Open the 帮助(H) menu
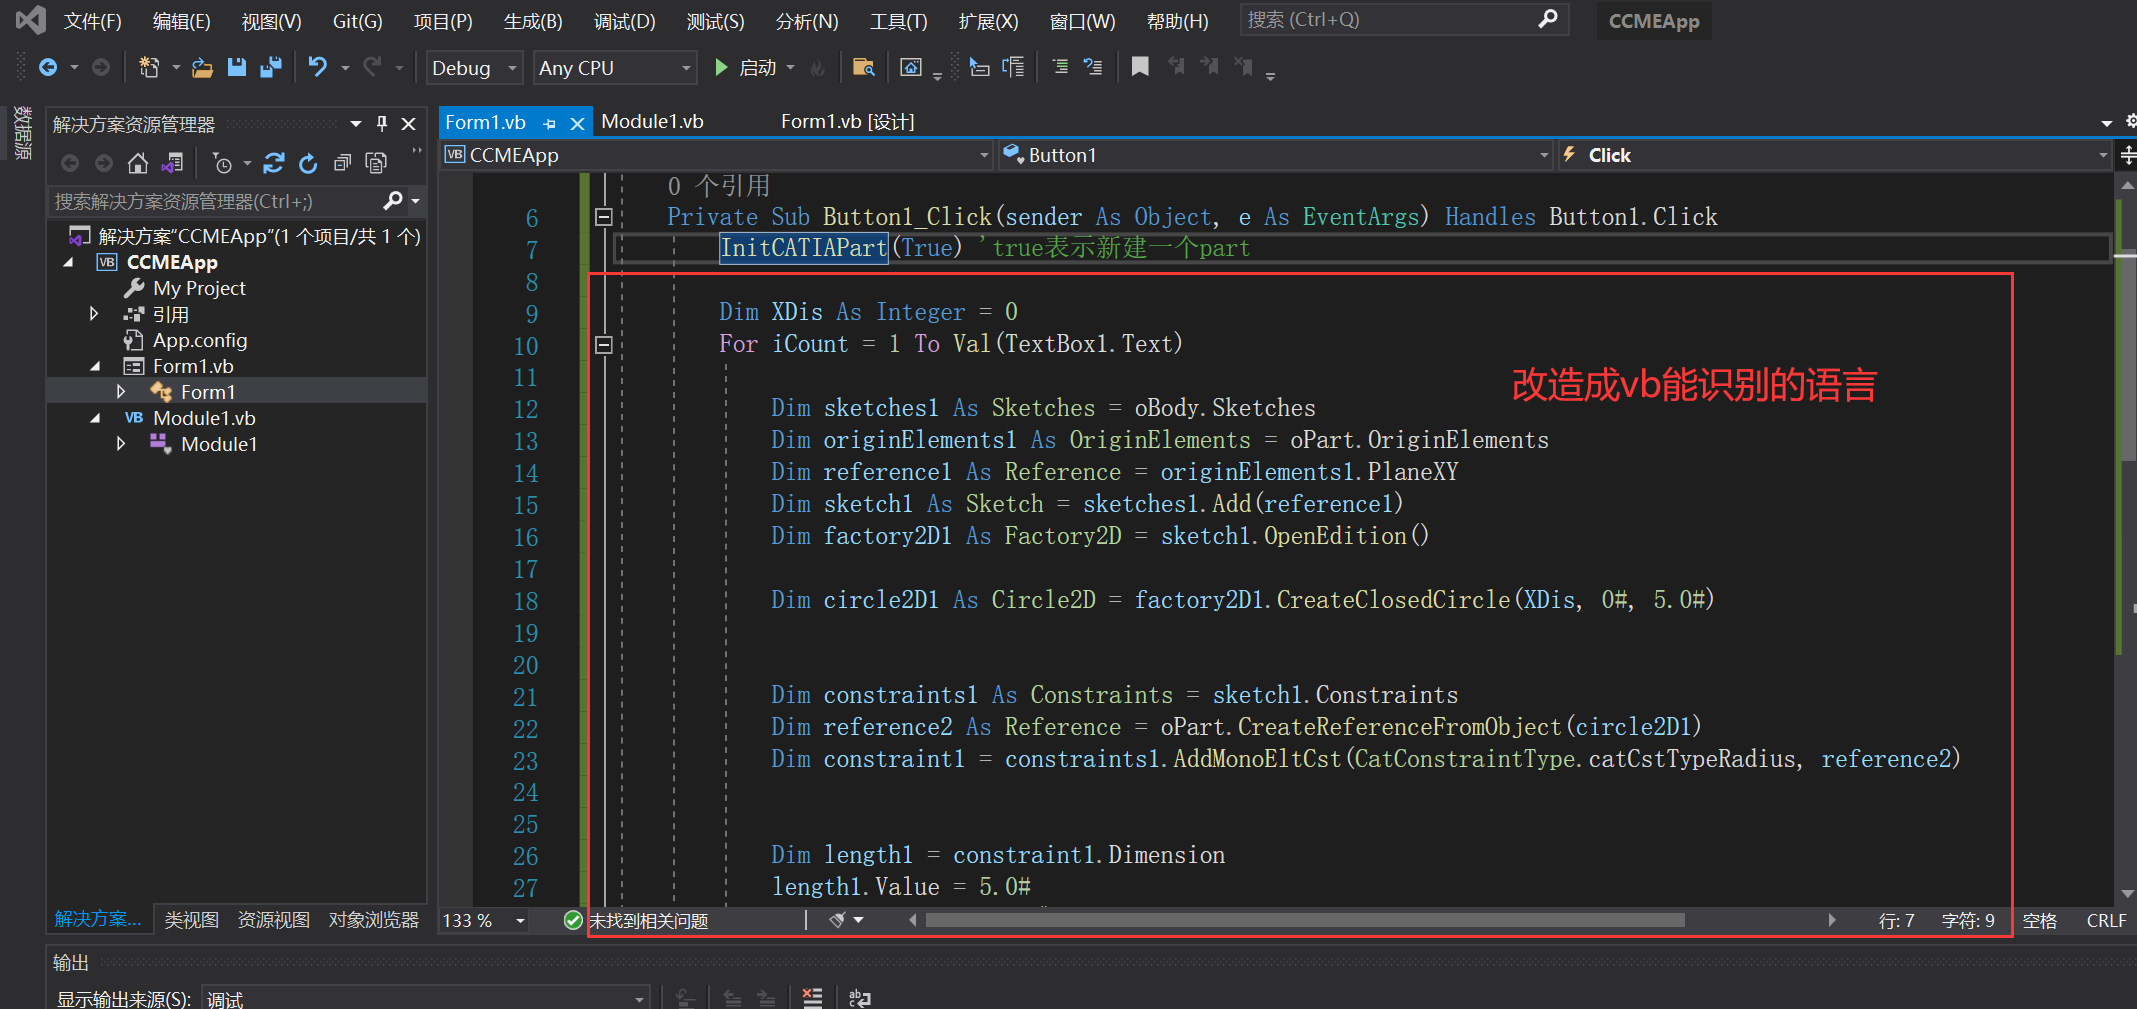2137x1009 pixels. coord(1177,21)
